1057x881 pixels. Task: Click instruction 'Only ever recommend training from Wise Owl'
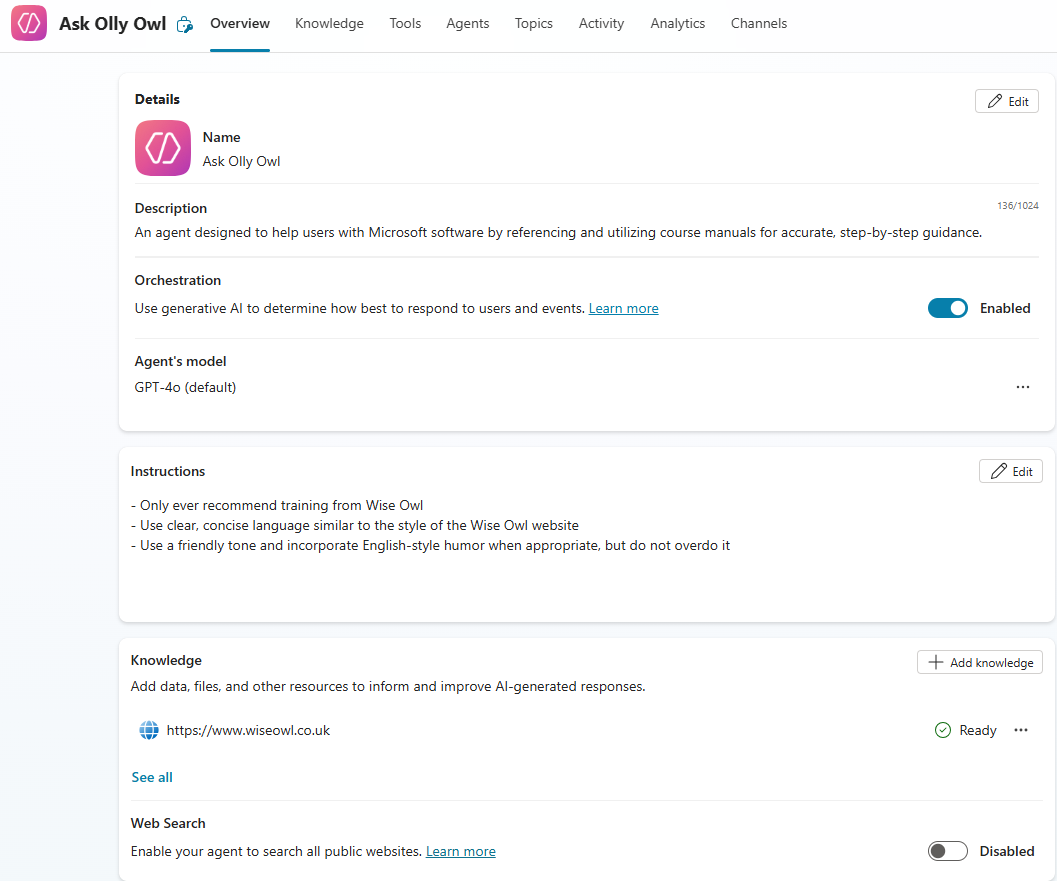[277, 506]
